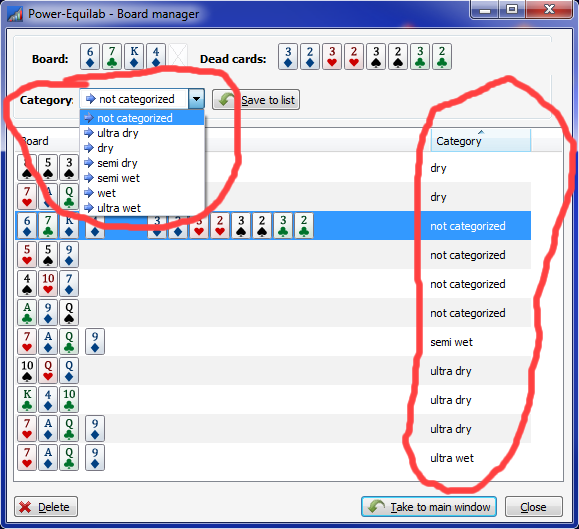The width and height of the screenshot is (579, 529).
Task: Delete the selected board entry
Action: coord(46,506)
